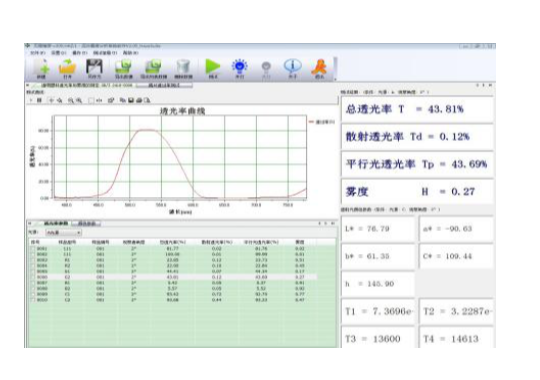Click the close icon of the results panel
The height and width of the screenshot is (380, 540).
[490, 85]
